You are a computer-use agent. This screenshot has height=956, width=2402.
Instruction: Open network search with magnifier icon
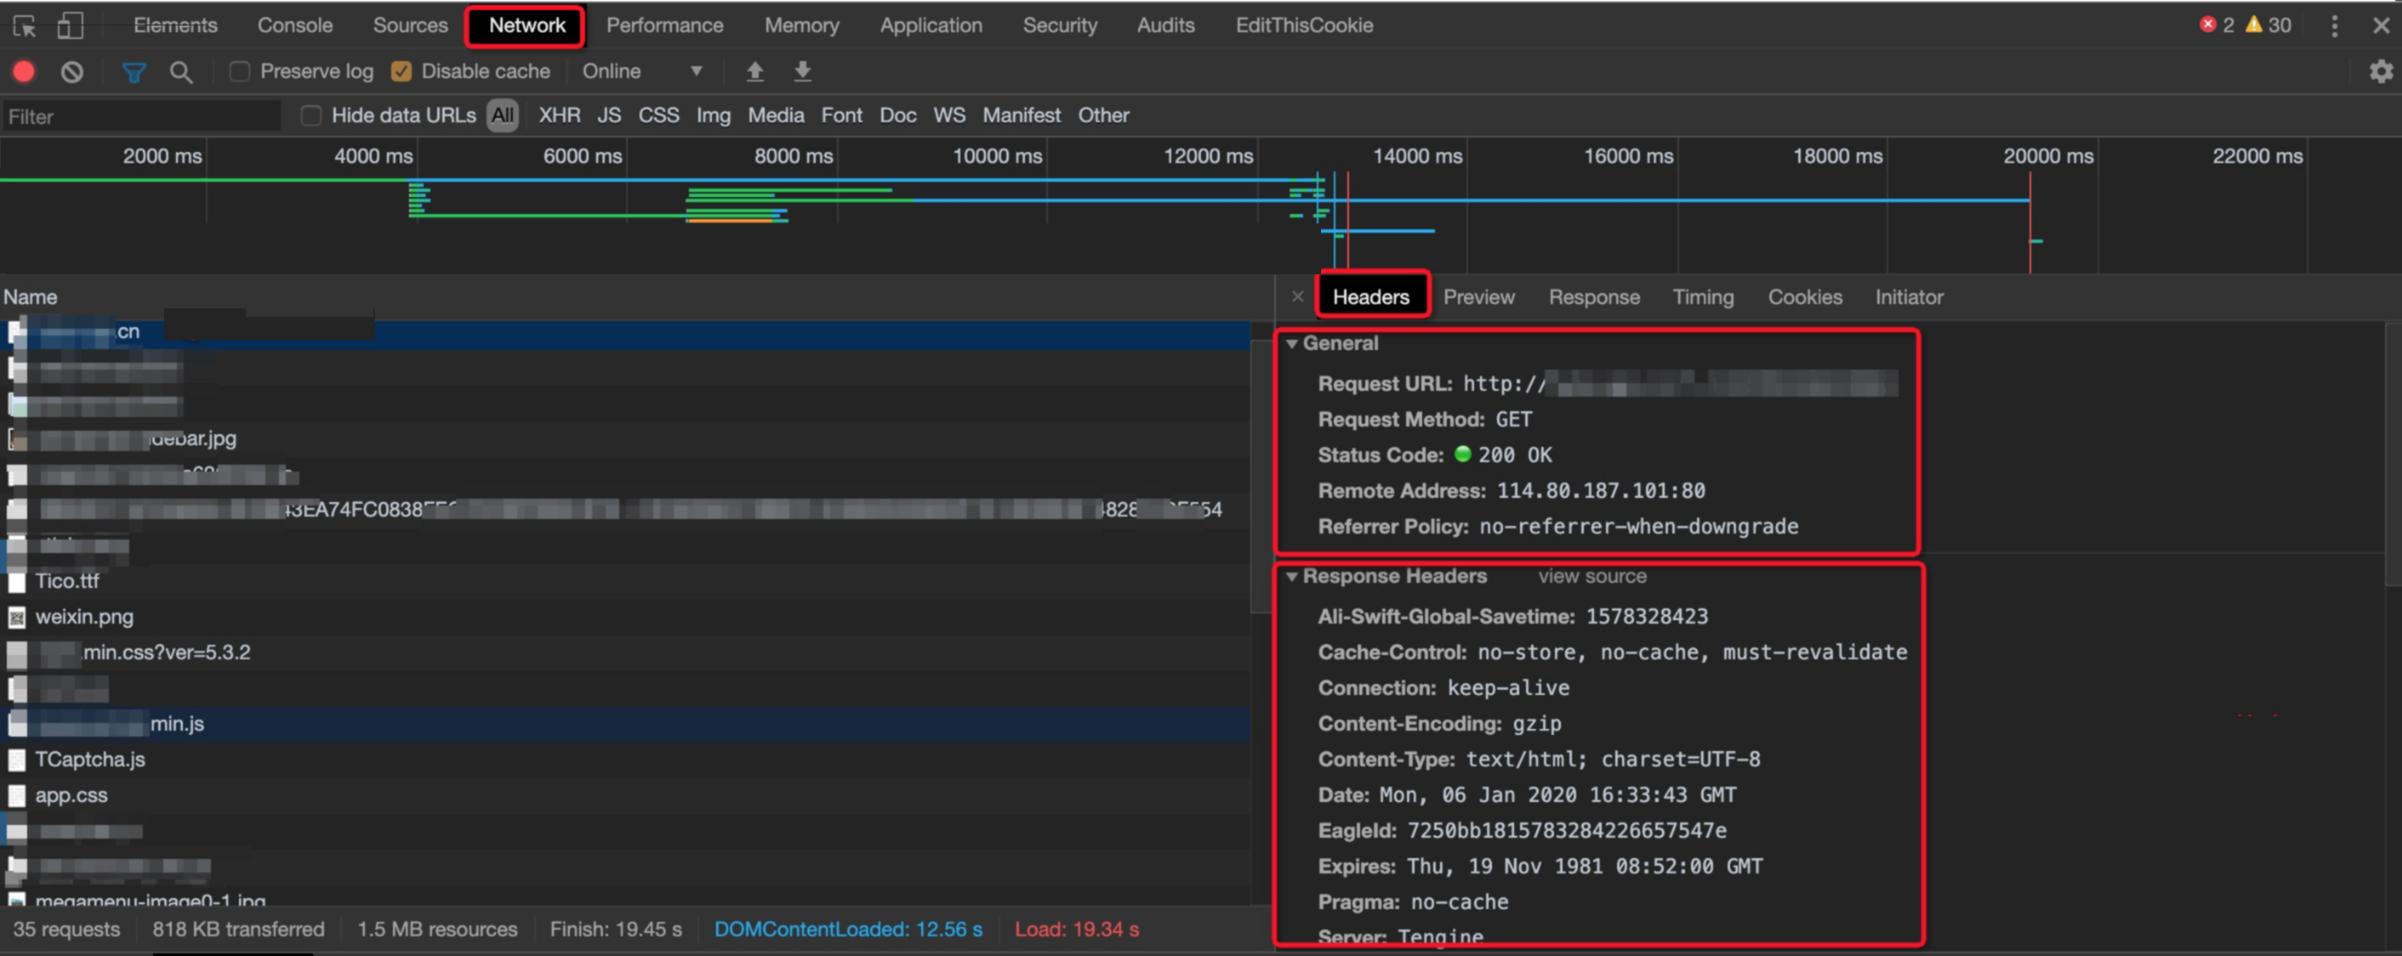click(181, 72)
